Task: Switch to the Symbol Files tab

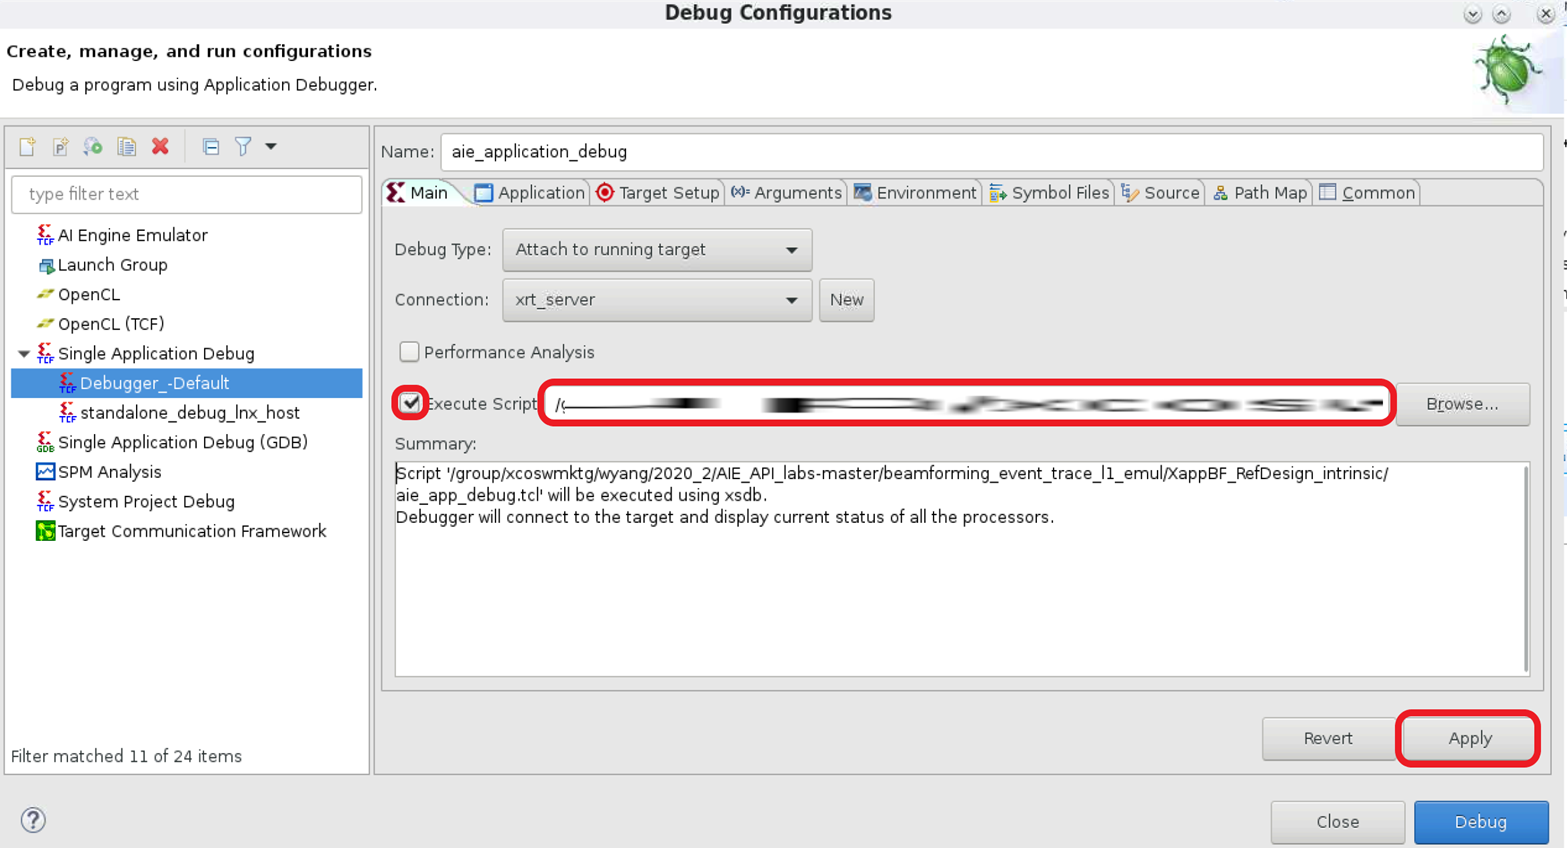Action: (1049, 193)
